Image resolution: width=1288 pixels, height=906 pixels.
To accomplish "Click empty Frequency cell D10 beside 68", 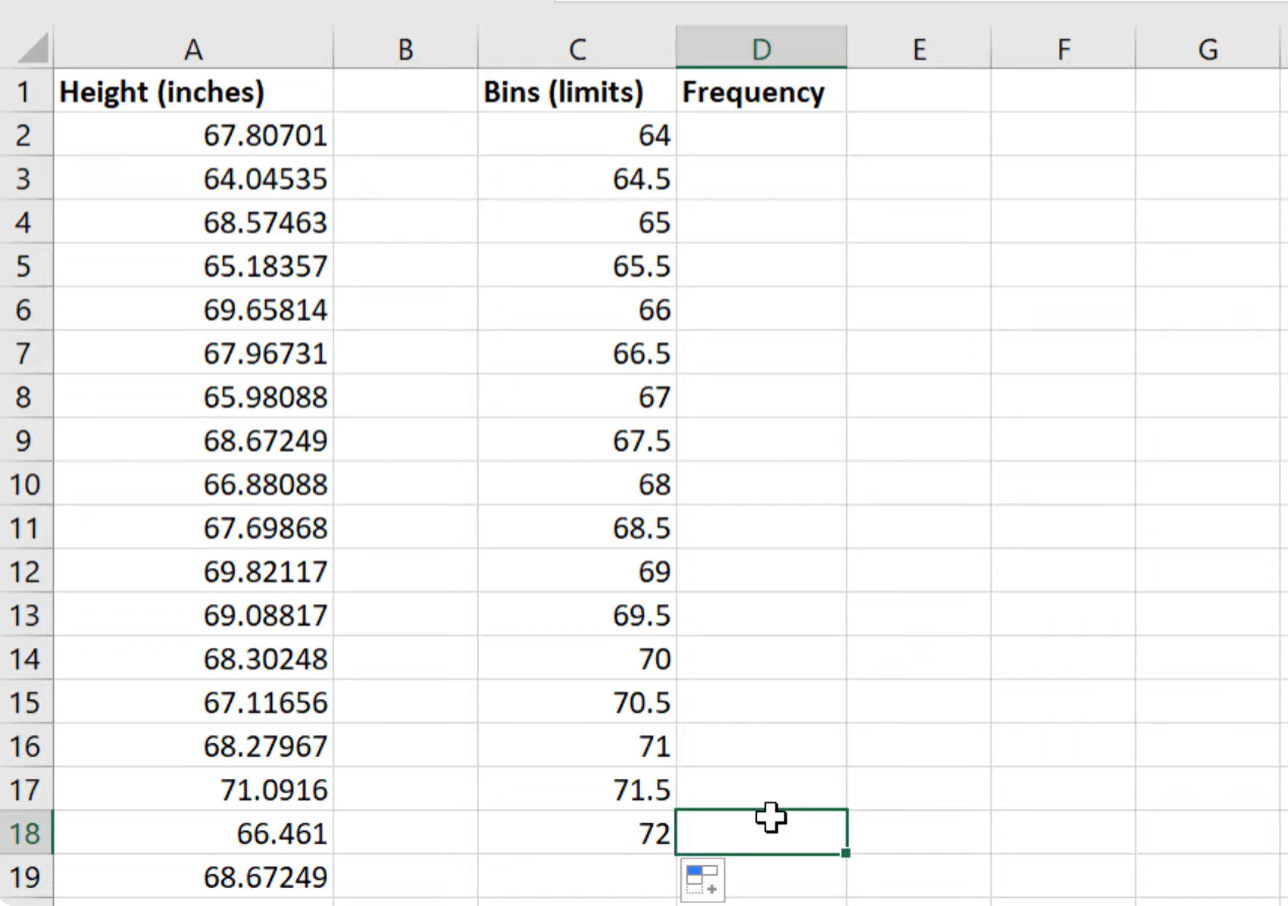I will coord(761,485).
